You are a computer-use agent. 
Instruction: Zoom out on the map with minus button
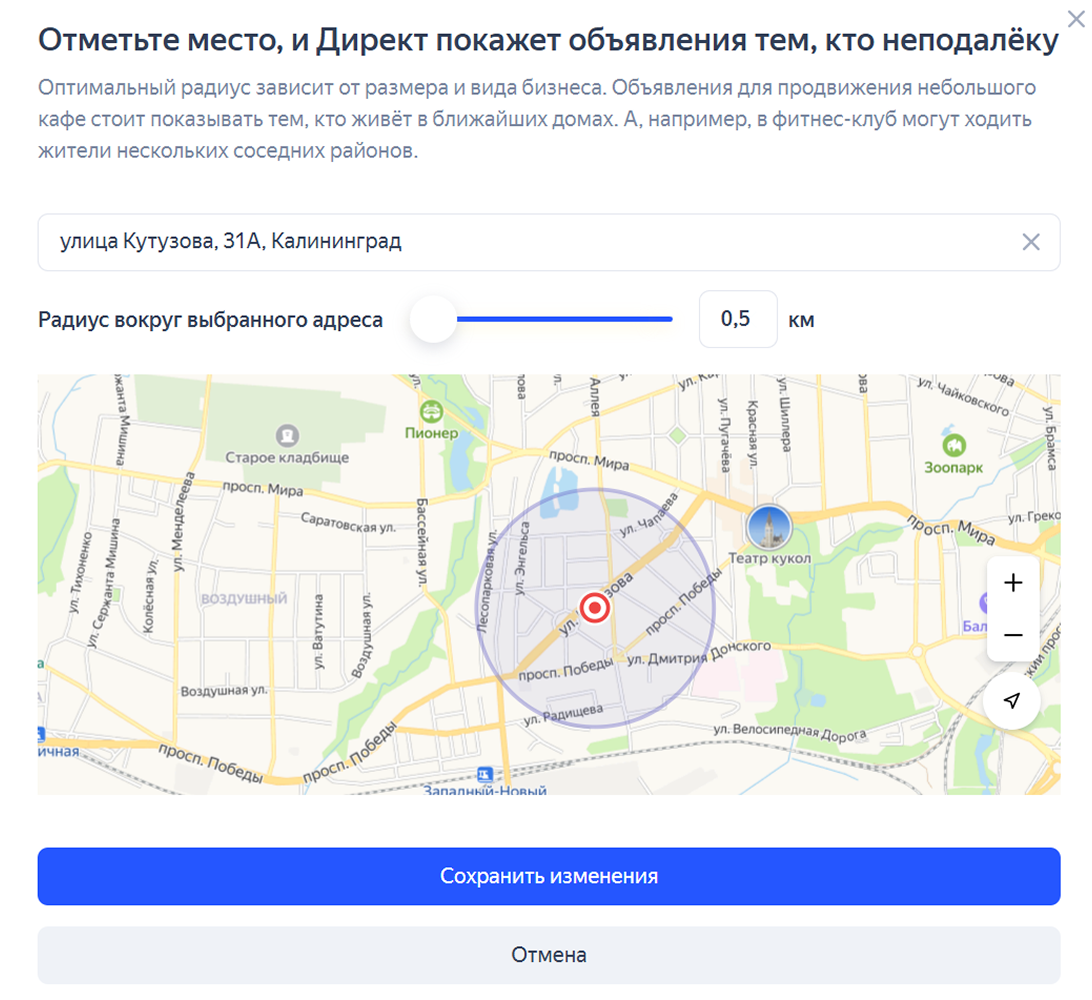point(1013,633)
